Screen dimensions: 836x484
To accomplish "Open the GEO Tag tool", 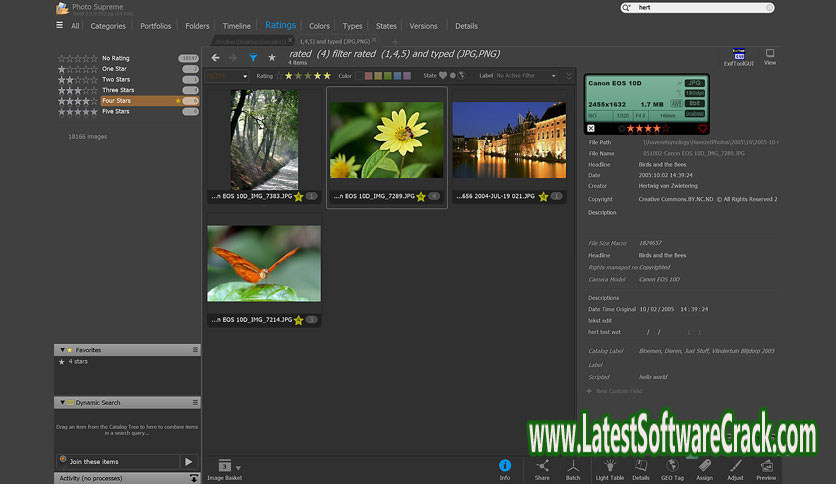I will pos(672,467).
